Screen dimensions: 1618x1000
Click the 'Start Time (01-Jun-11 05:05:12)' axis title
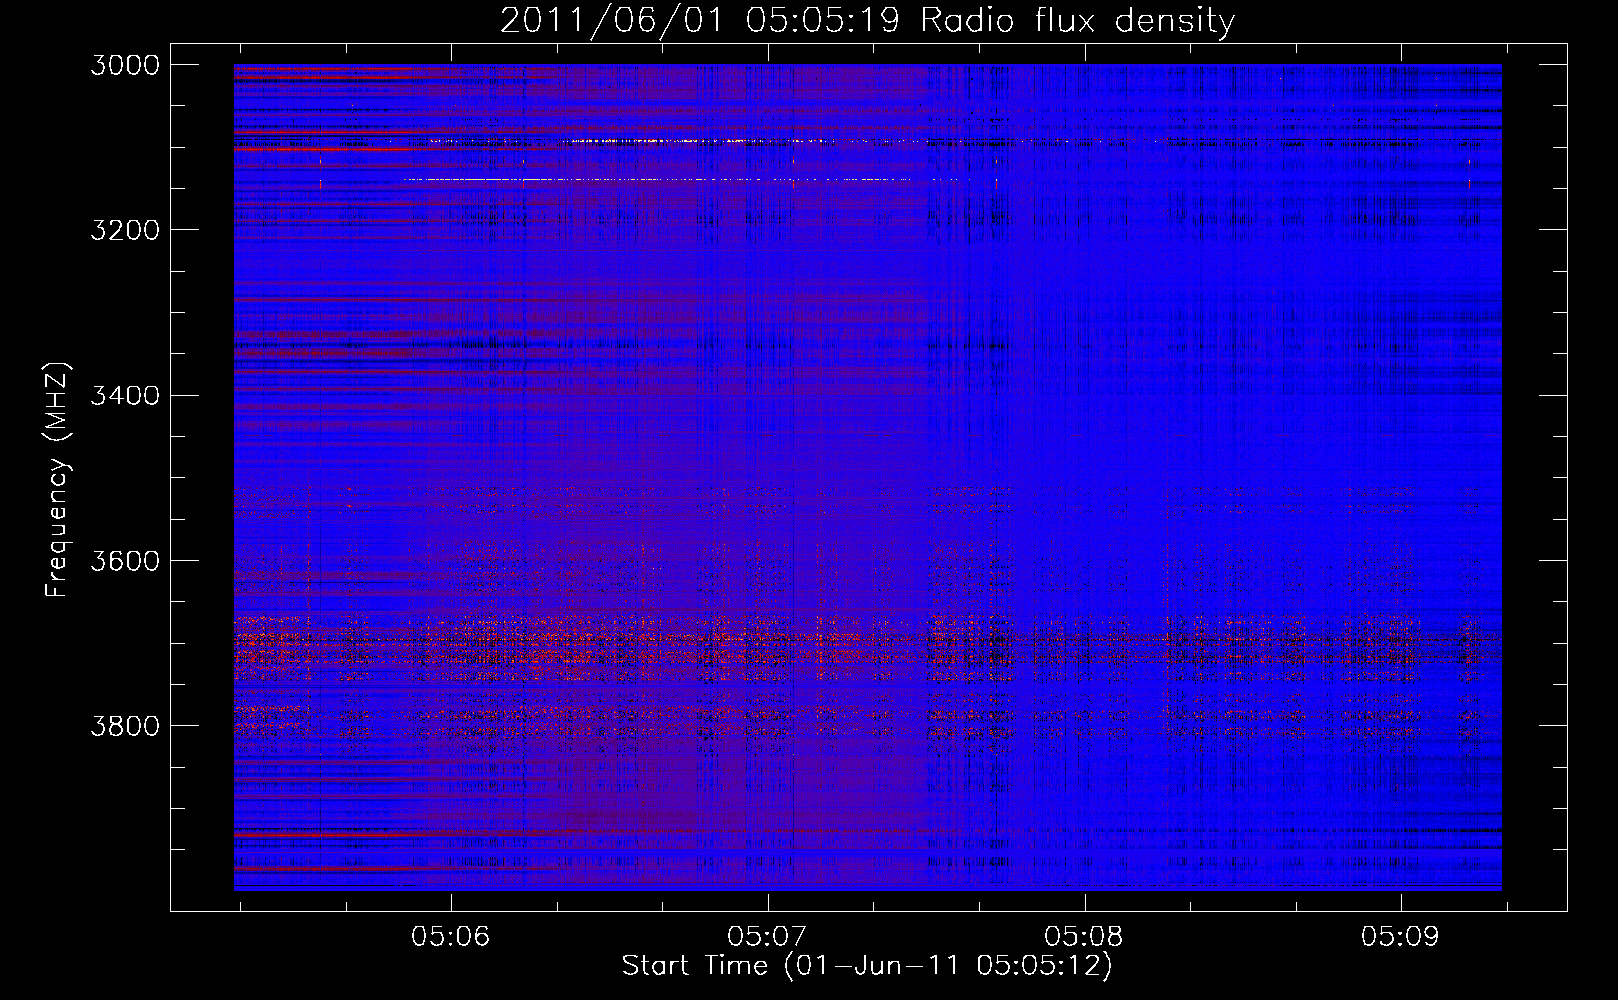tap(867, 966)
